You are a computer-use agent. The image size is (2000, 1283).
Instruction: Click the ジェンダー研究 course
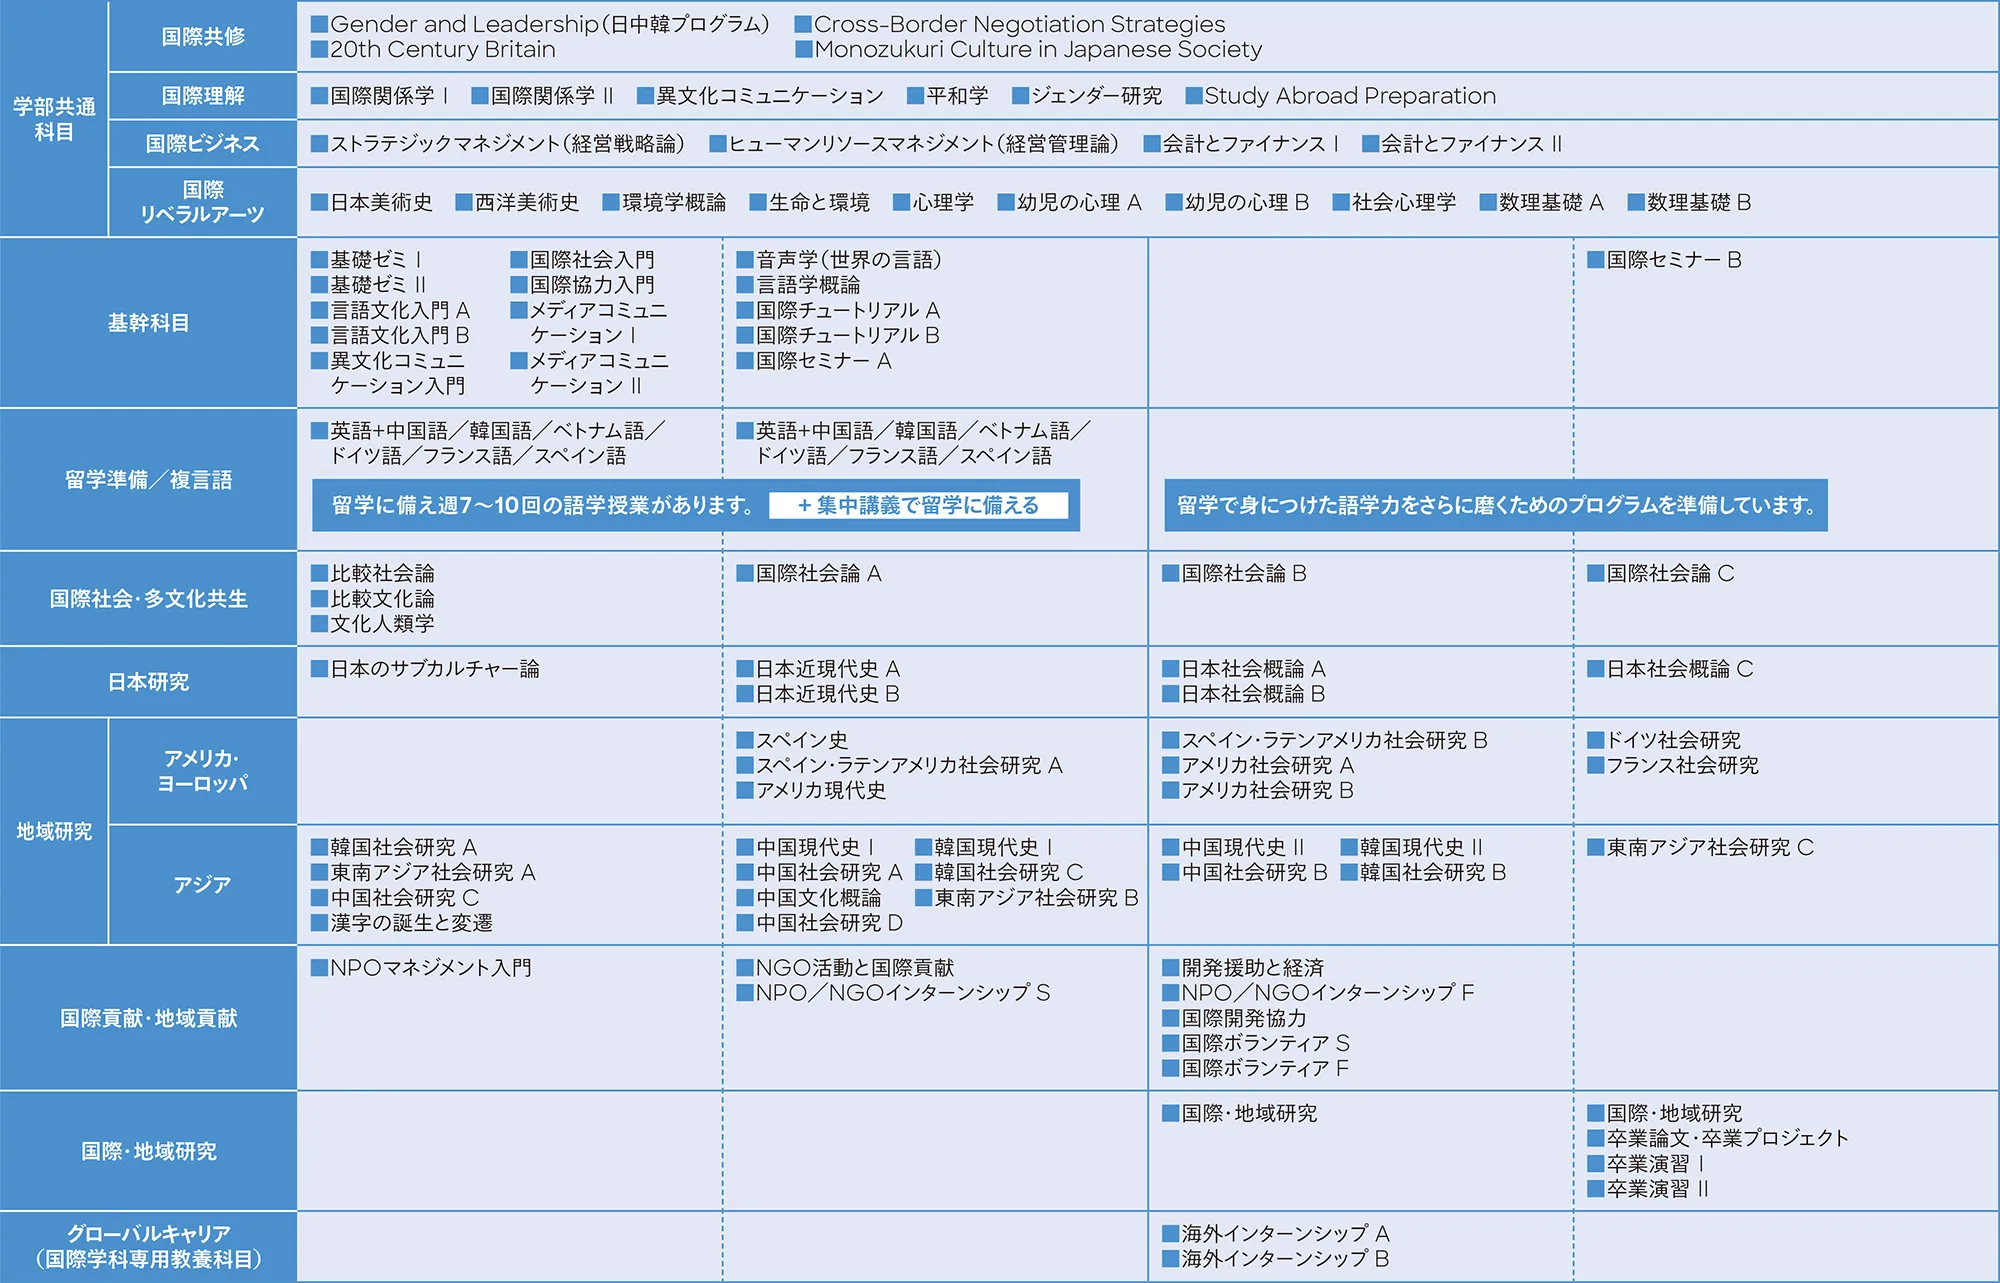click(x=1087, y=96)
